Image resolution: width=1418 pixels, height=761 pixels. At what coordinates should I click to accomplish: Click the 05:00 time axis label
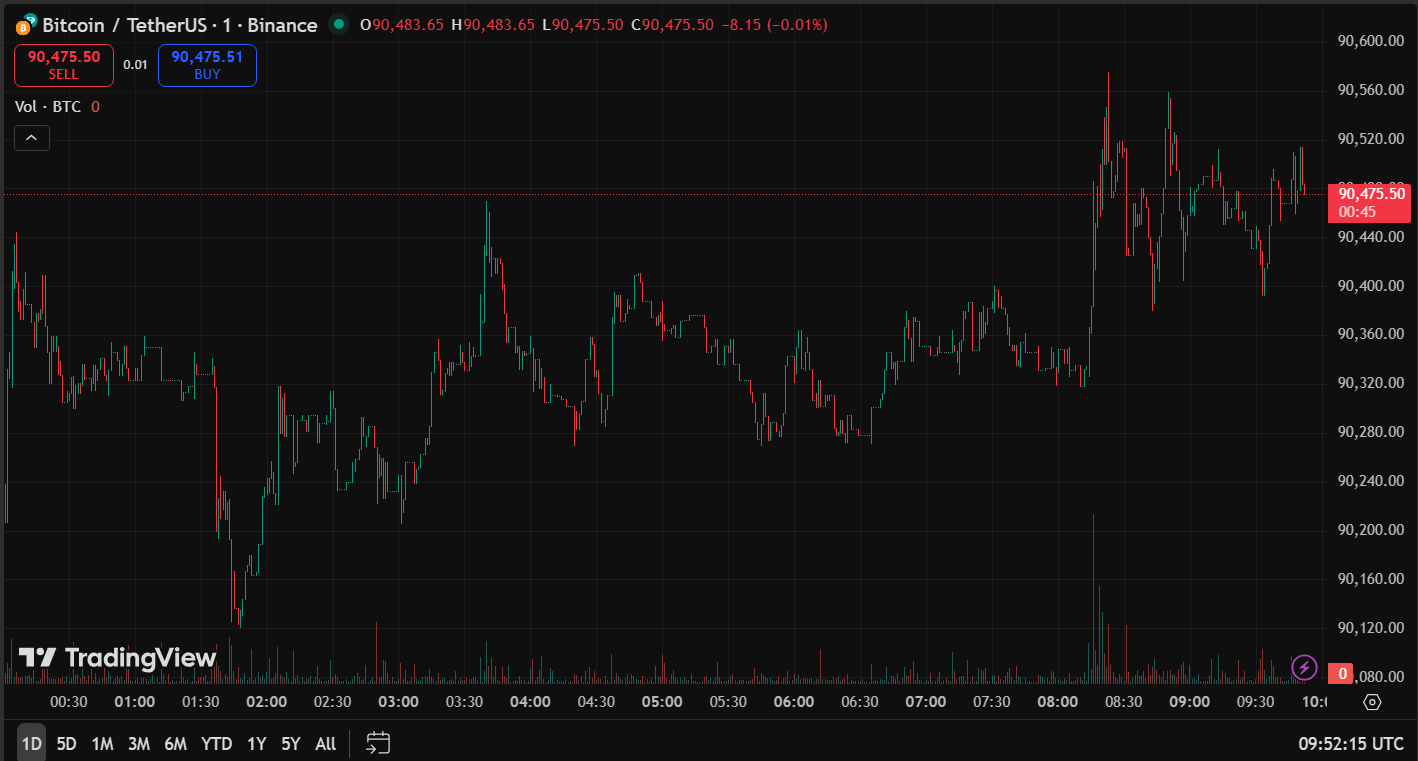(x=662, y=702)
